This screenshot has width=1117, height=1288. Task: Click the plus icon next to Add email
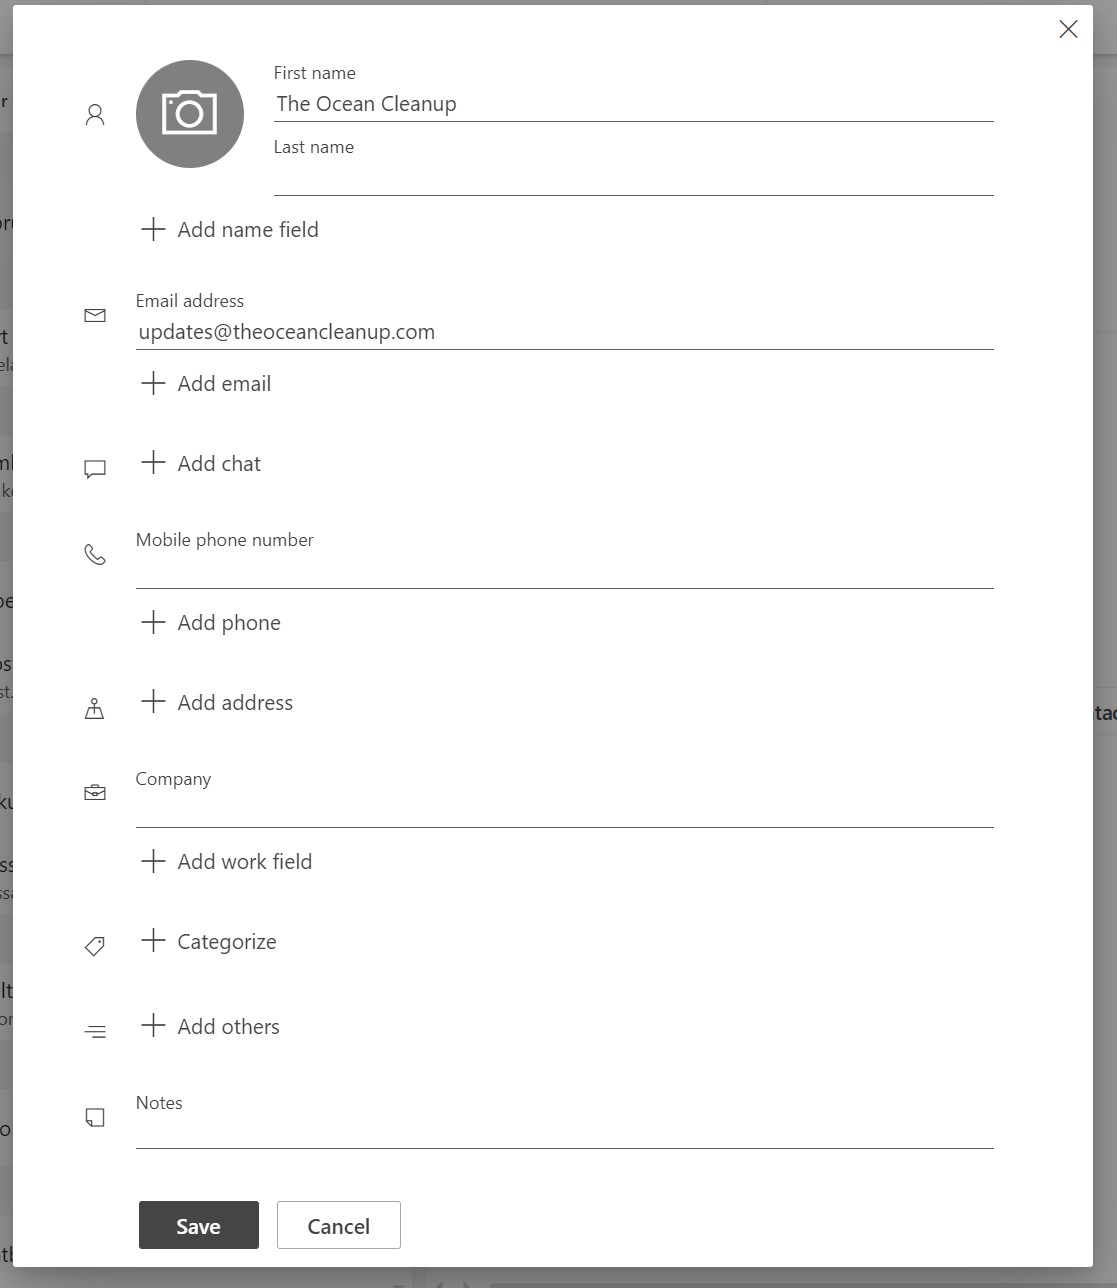153,383
